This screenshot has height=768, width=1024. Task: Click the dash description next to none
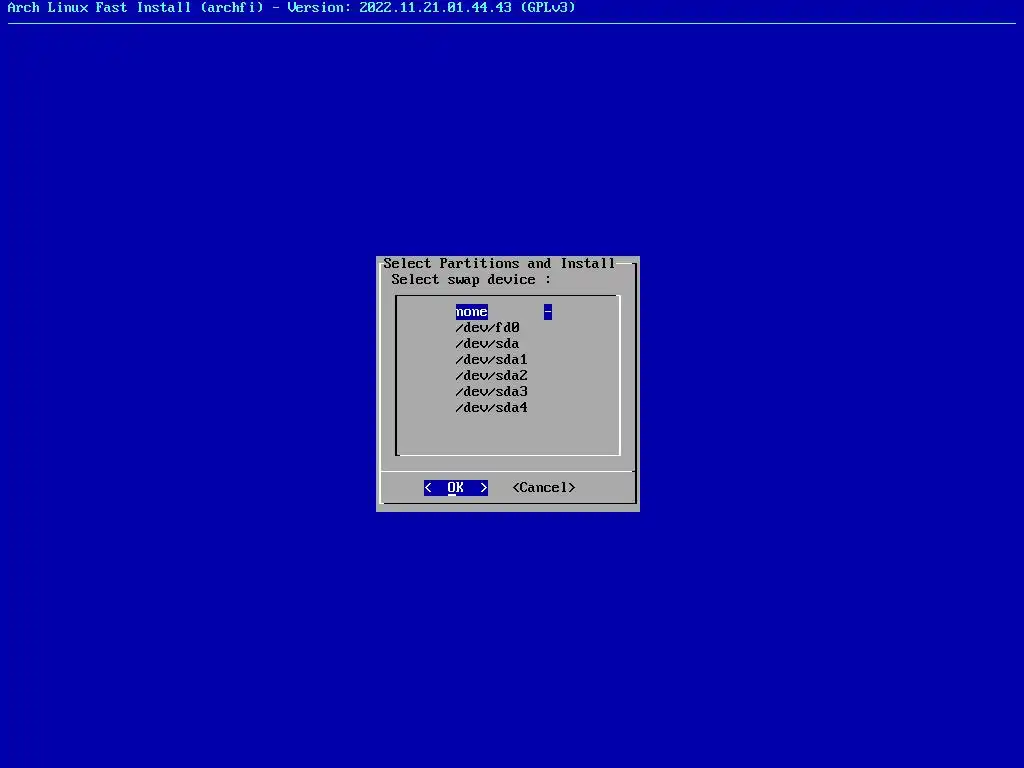point(548,312)
